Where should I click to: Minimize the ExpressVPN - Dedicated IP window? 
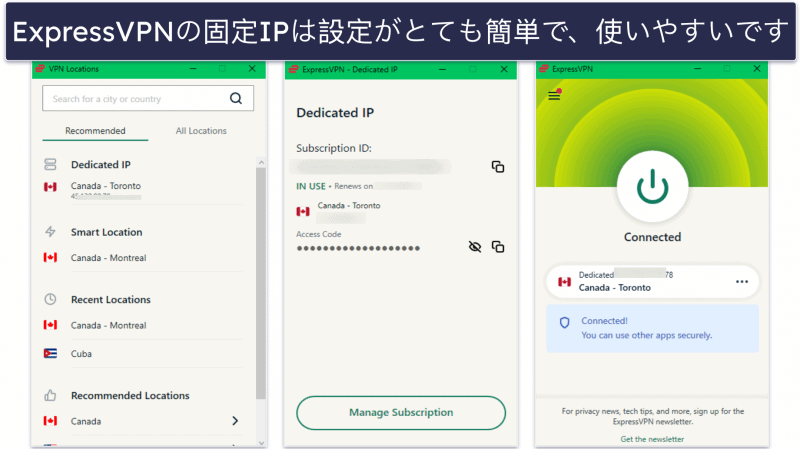442,69
